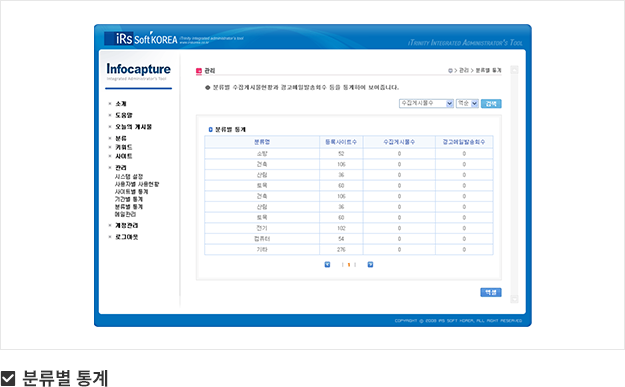Viewport: 625px width, 387px height.
Task: Click the iRS Soft KOREA logo
Action: click(141, 39)
